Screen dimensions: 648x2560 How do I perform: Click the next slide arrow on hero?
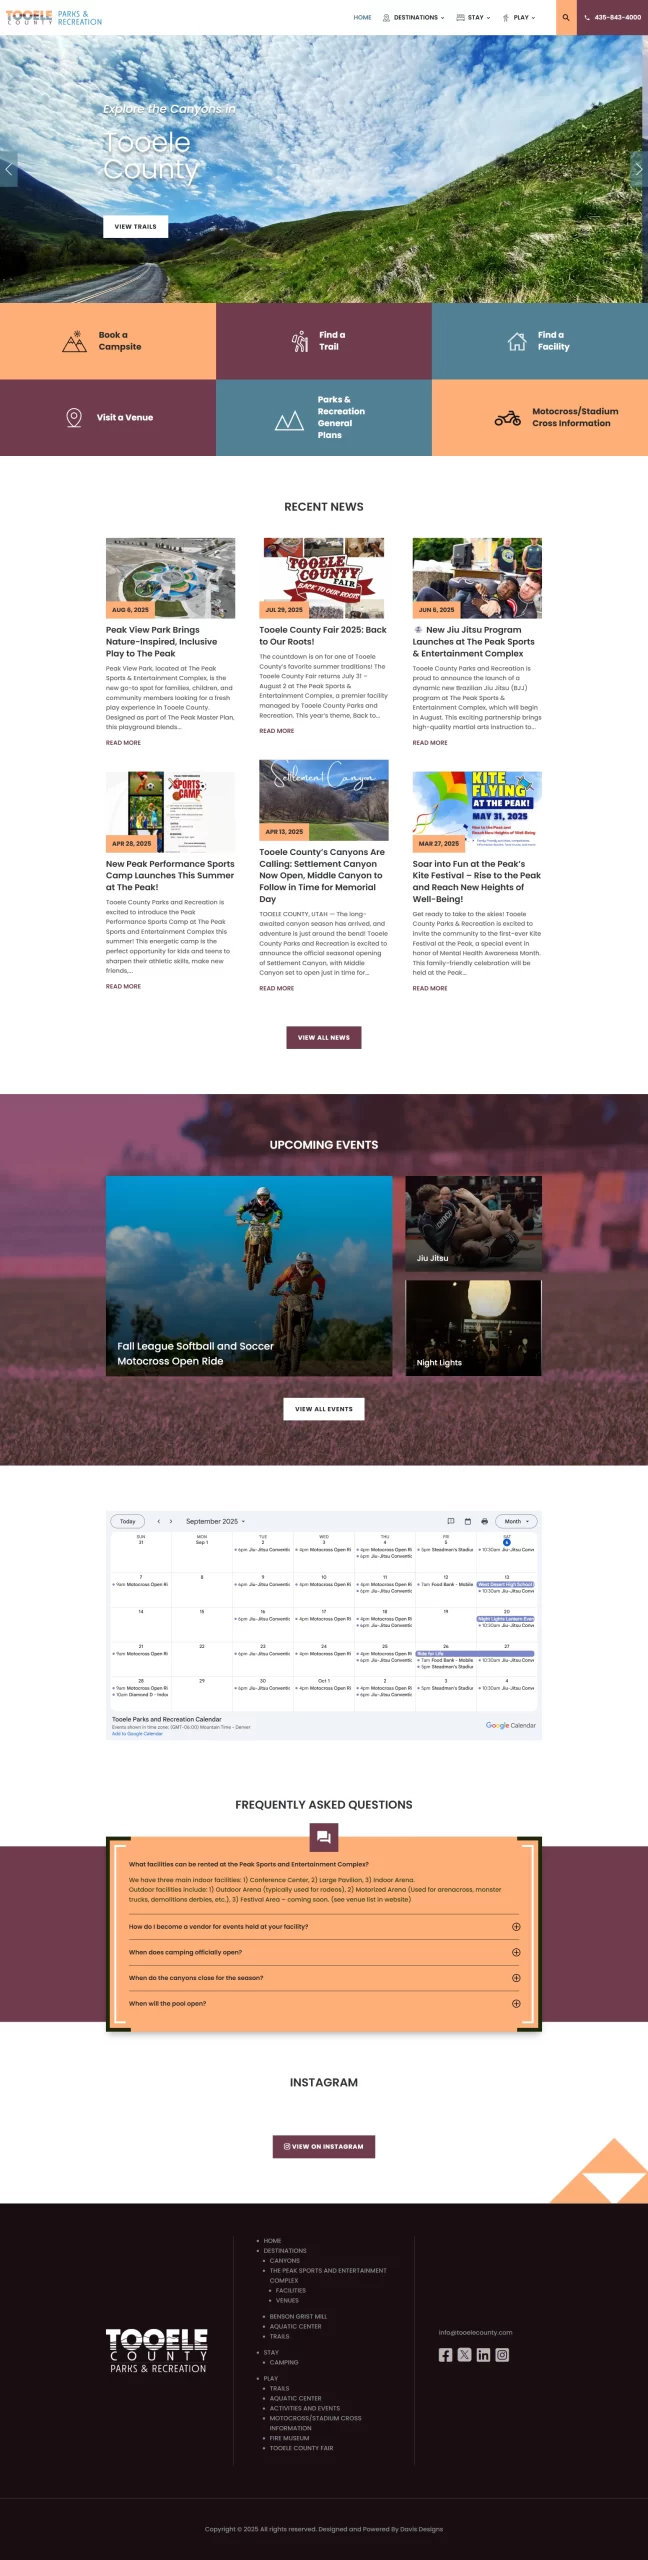coord(638,169)
